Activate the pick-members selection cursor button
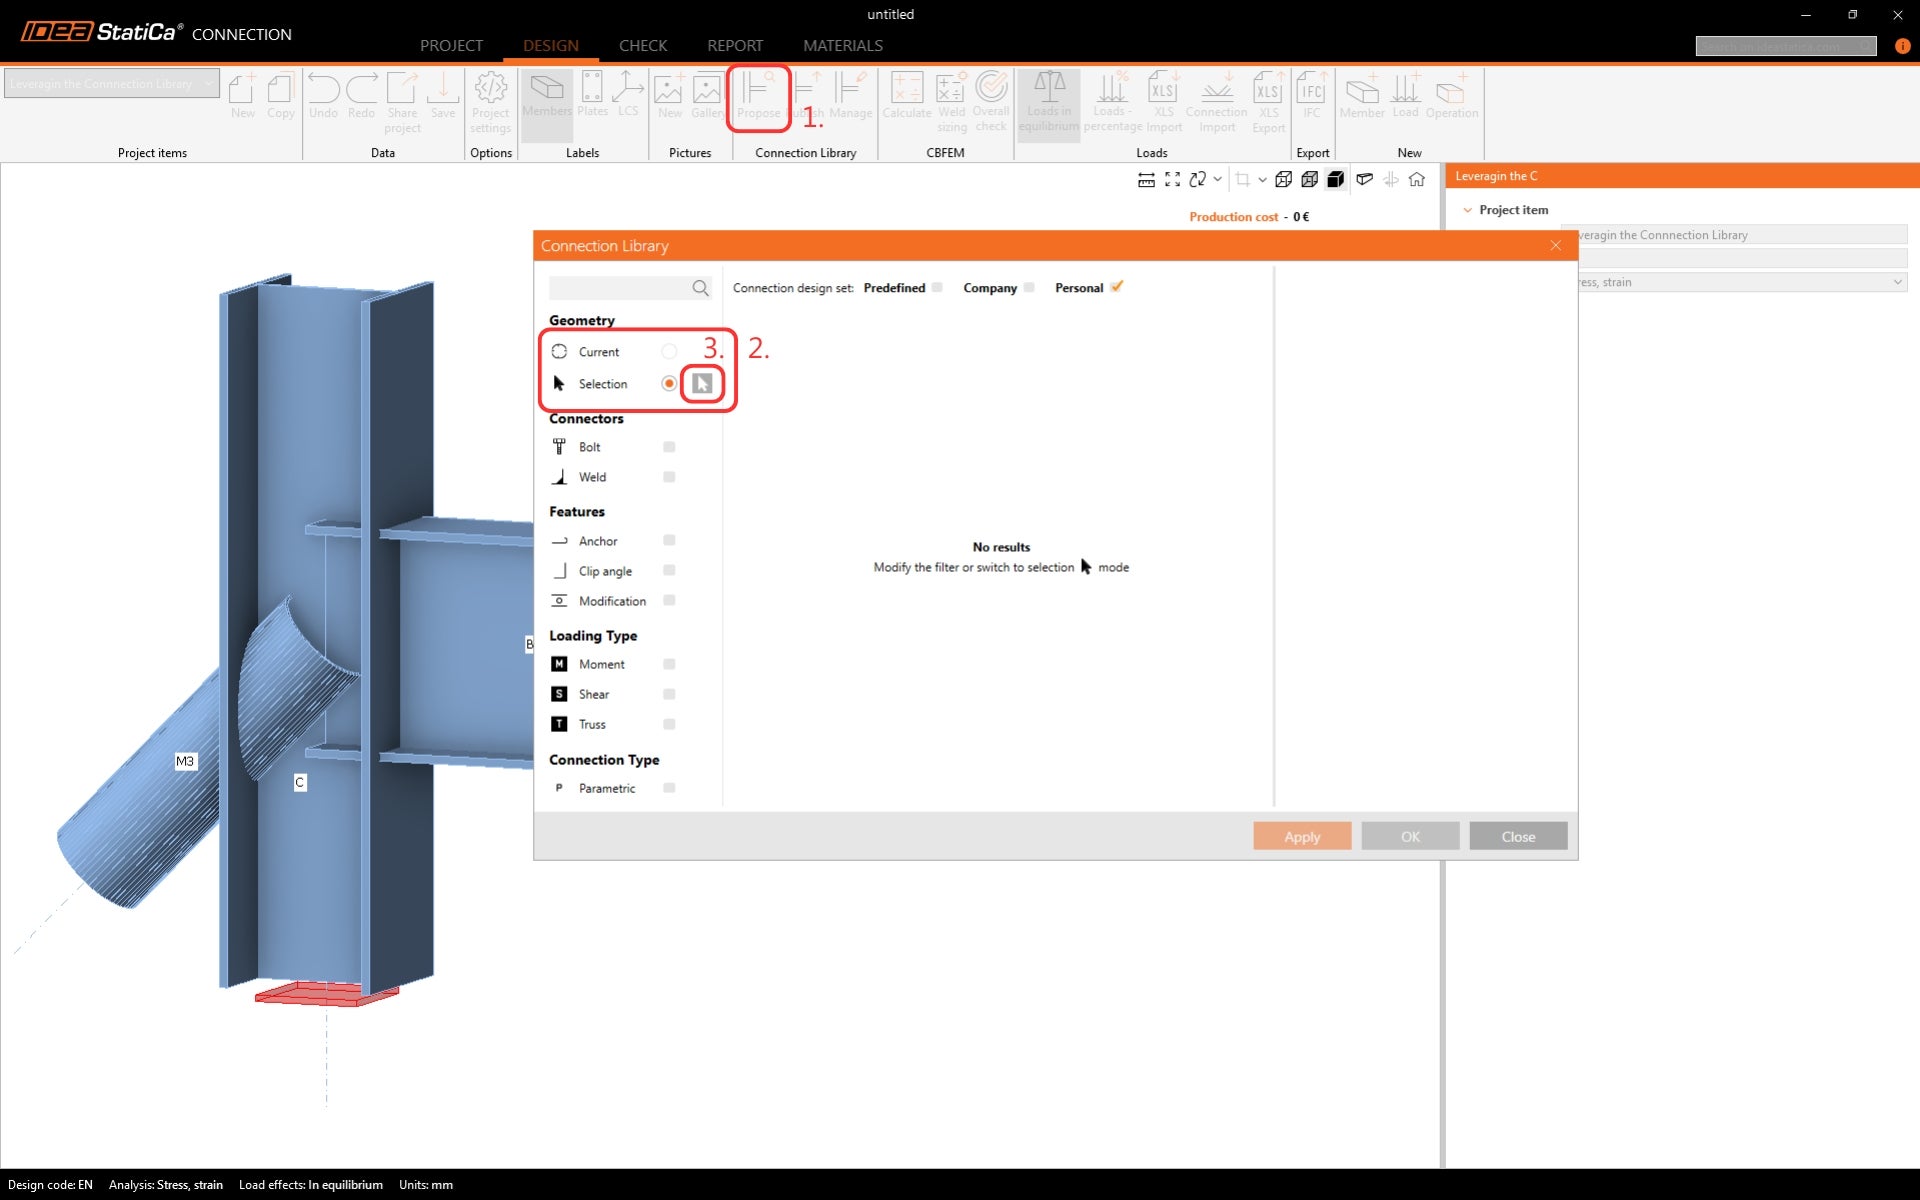 coord(702,384)
